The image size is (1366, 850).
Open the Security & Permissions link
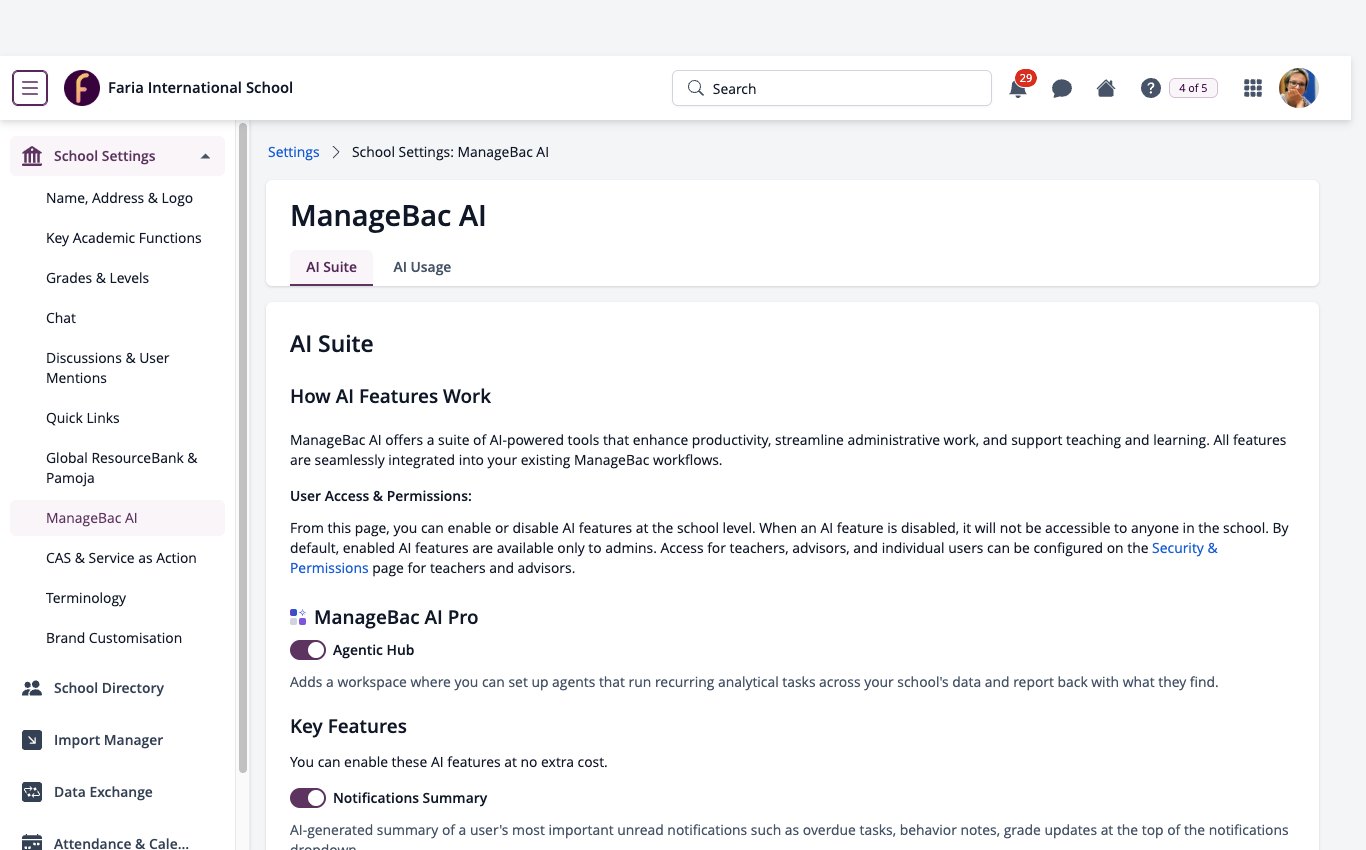coord(754,558)
